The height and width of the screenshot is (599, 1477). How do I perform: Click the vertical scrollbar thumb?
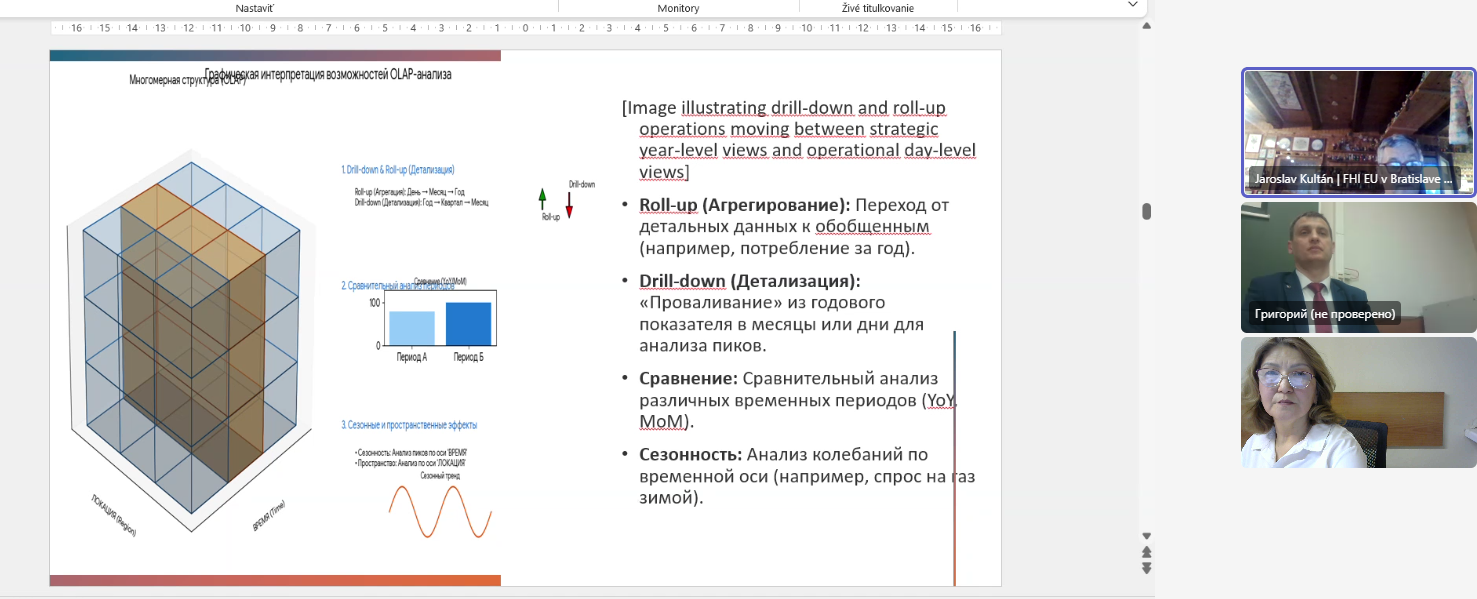click(x=1146, y=211)
